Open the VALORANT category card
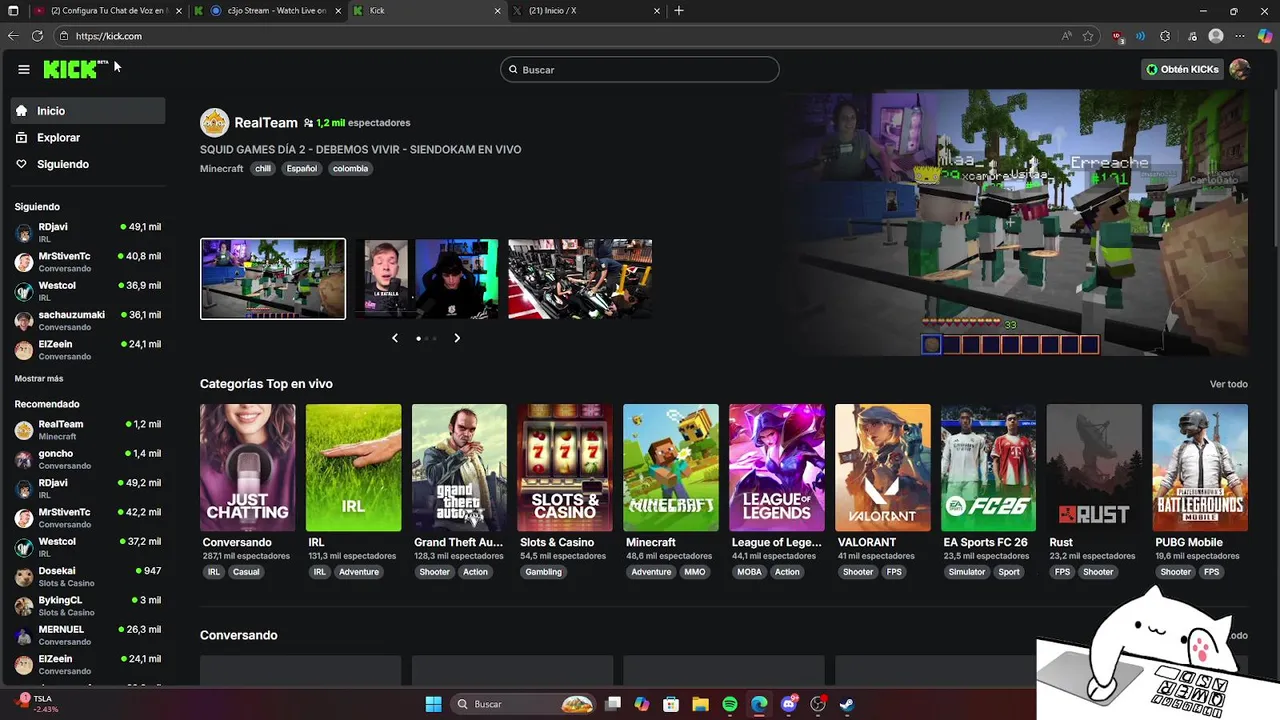 (883, 467)
